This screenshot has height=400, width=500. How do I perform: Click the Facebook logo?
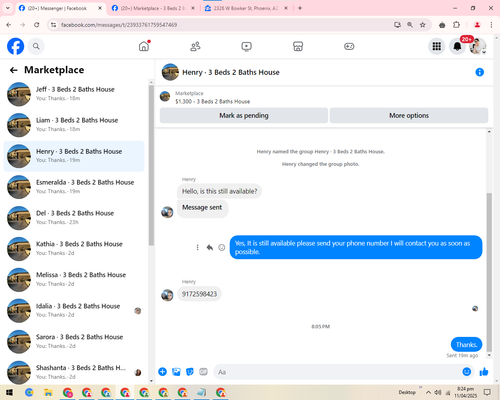pyautogui.click(x=15, y=46)
